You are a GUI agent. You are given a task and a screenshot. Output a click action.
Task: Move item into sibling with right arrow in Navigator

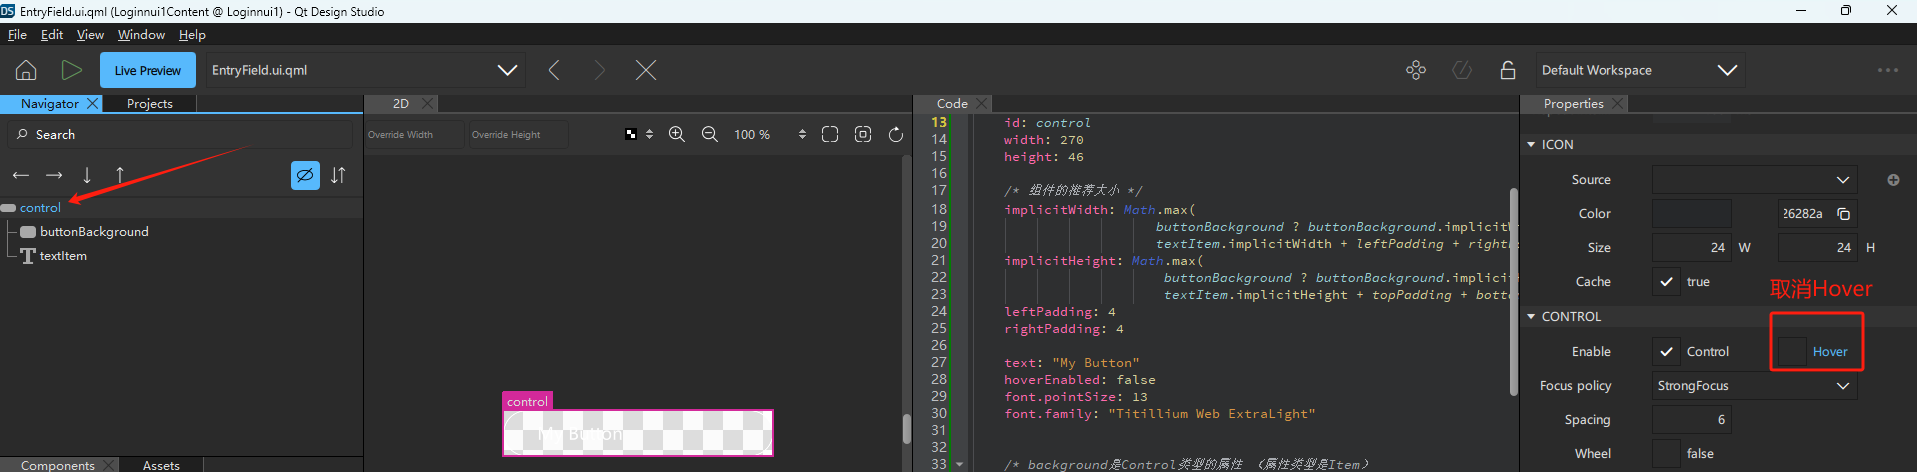click(54, 175)
